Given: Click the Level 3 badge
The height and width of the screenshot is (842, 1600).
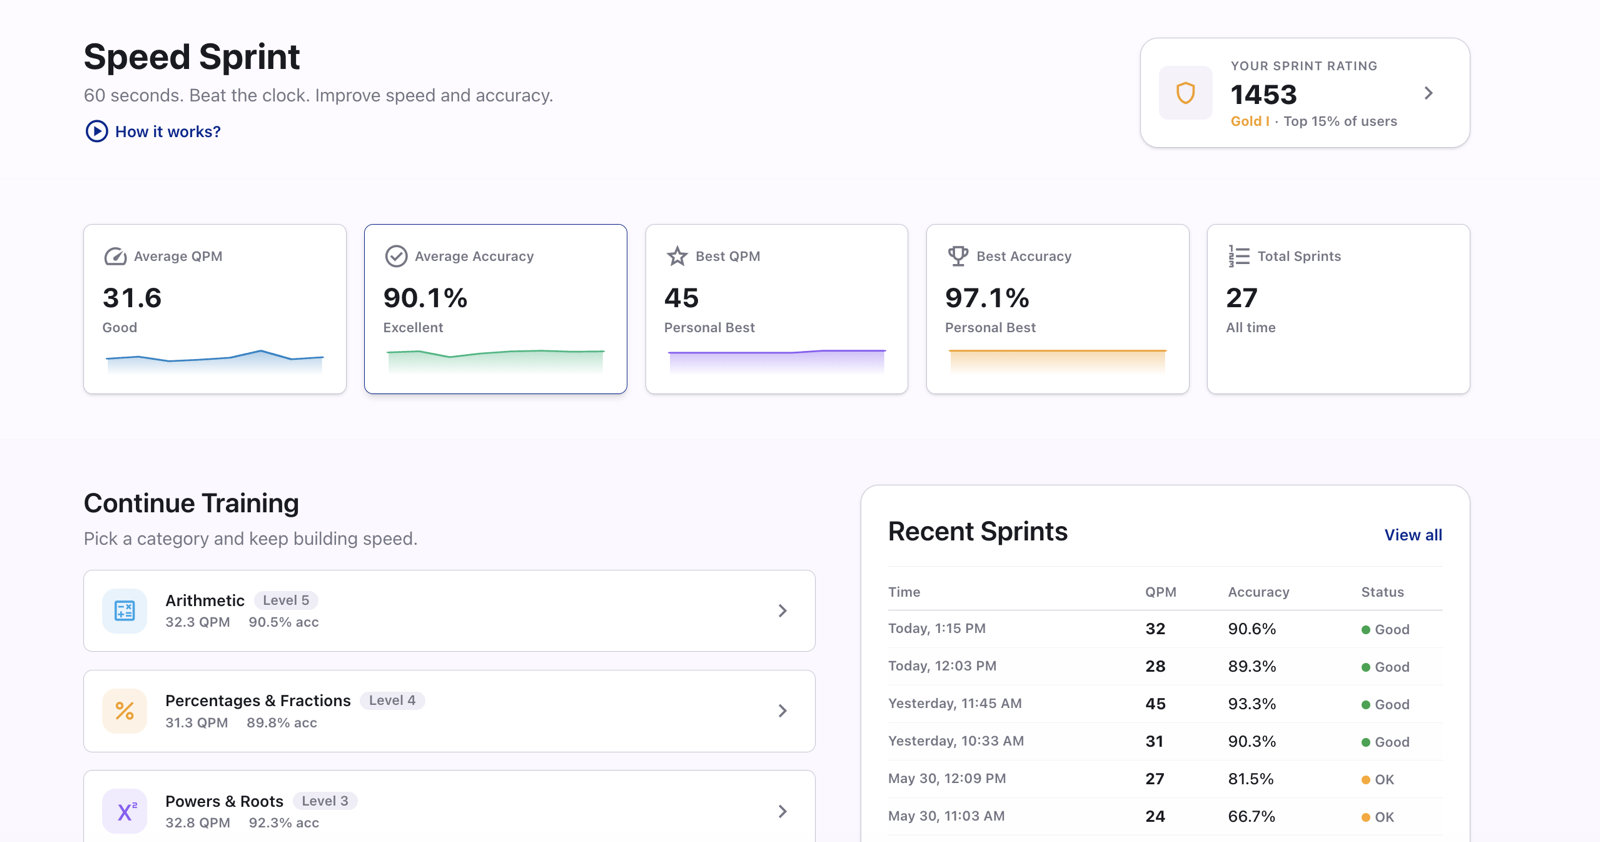Looking at the screenshot, I should click(325, 801).
